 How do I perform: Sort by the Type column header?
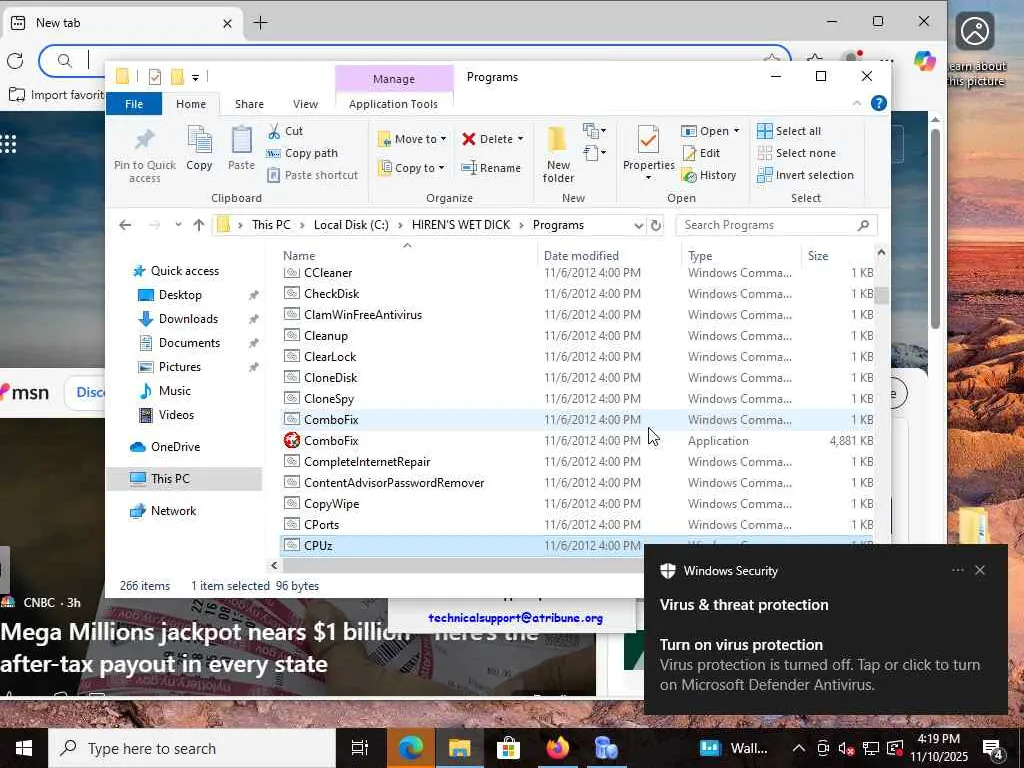[x=700, y=256]
